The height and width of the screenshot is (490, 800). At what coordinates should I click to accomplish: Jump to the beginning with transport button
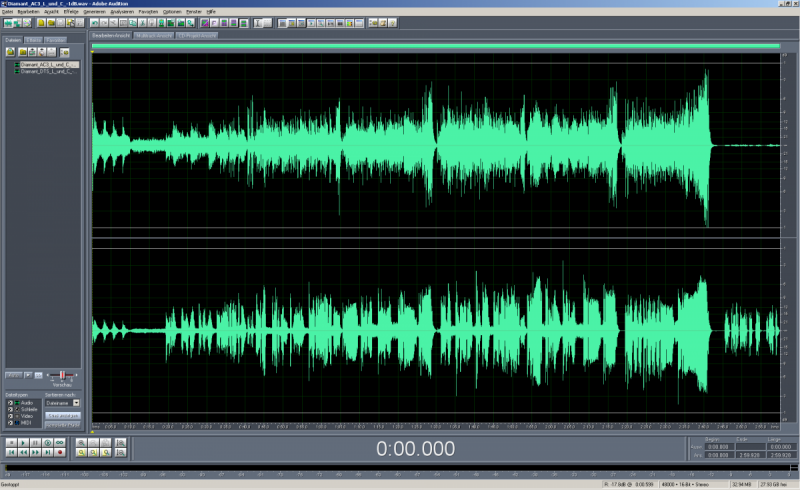tap(10, 453)
